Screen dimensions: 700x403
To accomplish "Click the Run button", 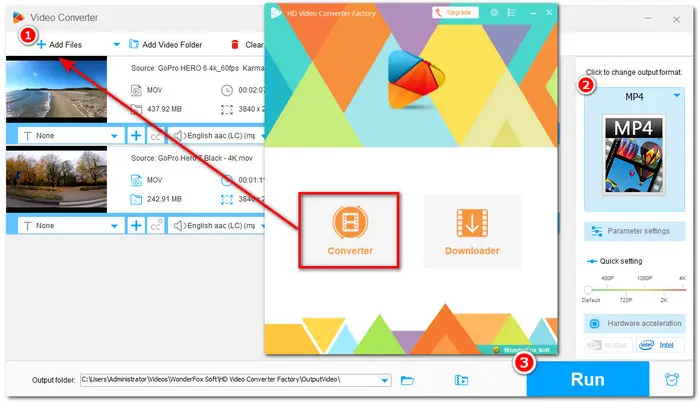I will pos(588,379).
